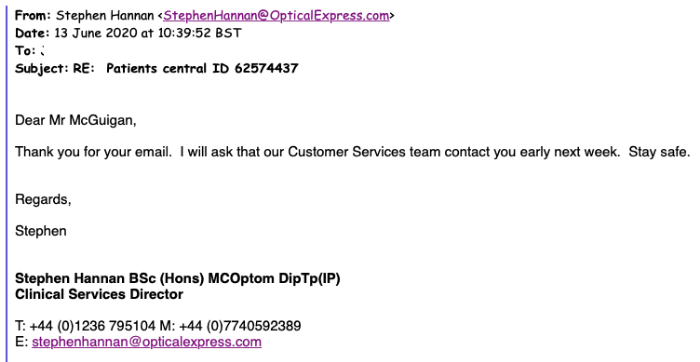Open the StephenHannan@OpticalExpress.com sender link
Image resolution: width=700 pixels, height=362 pixels.
pos(276,16)
